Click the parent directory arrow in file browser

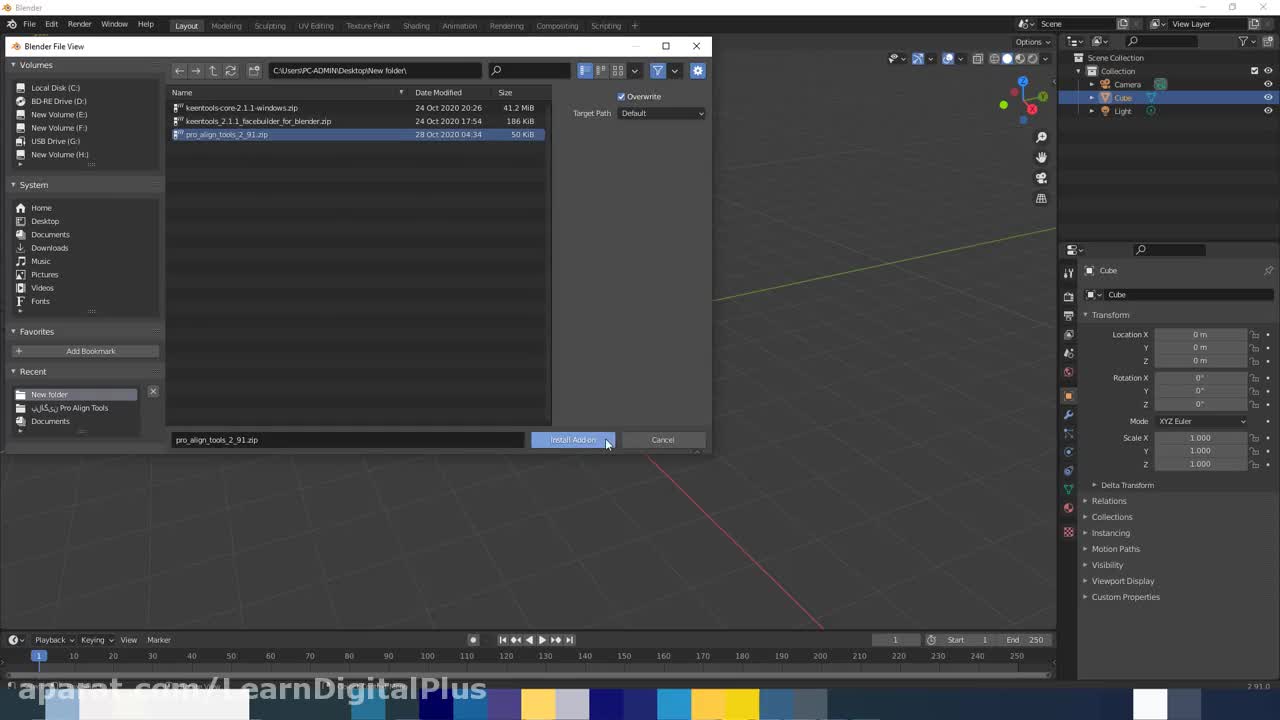tap(213, 71)
